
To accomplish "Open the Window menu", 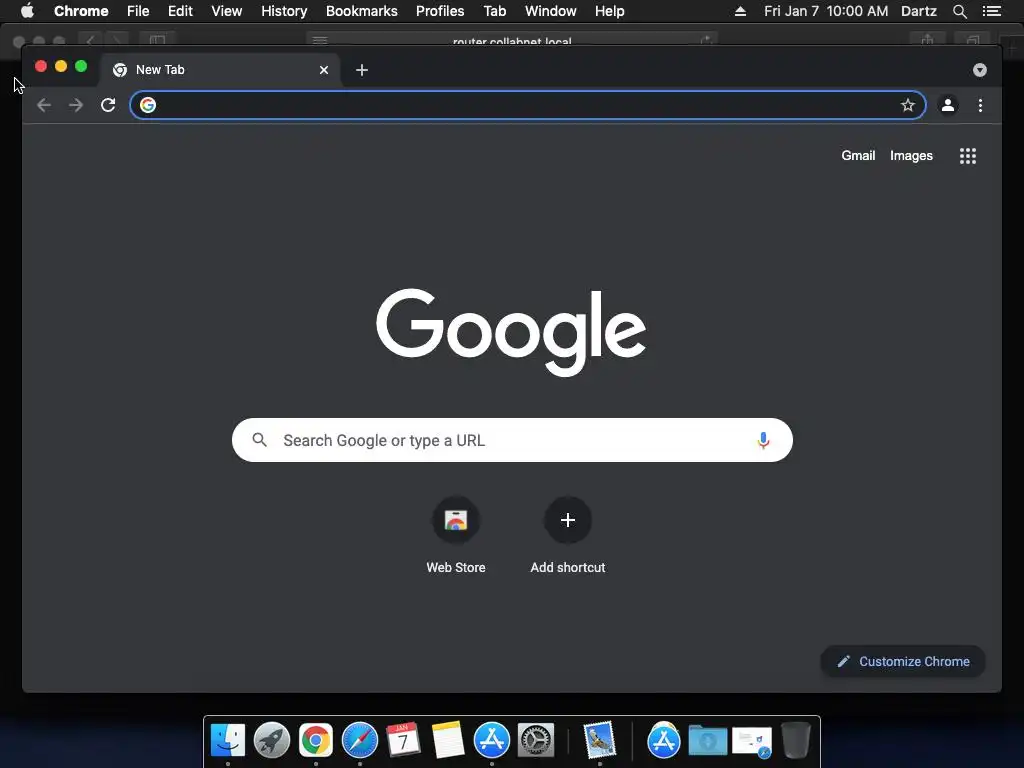I will (x=551, y=11).
